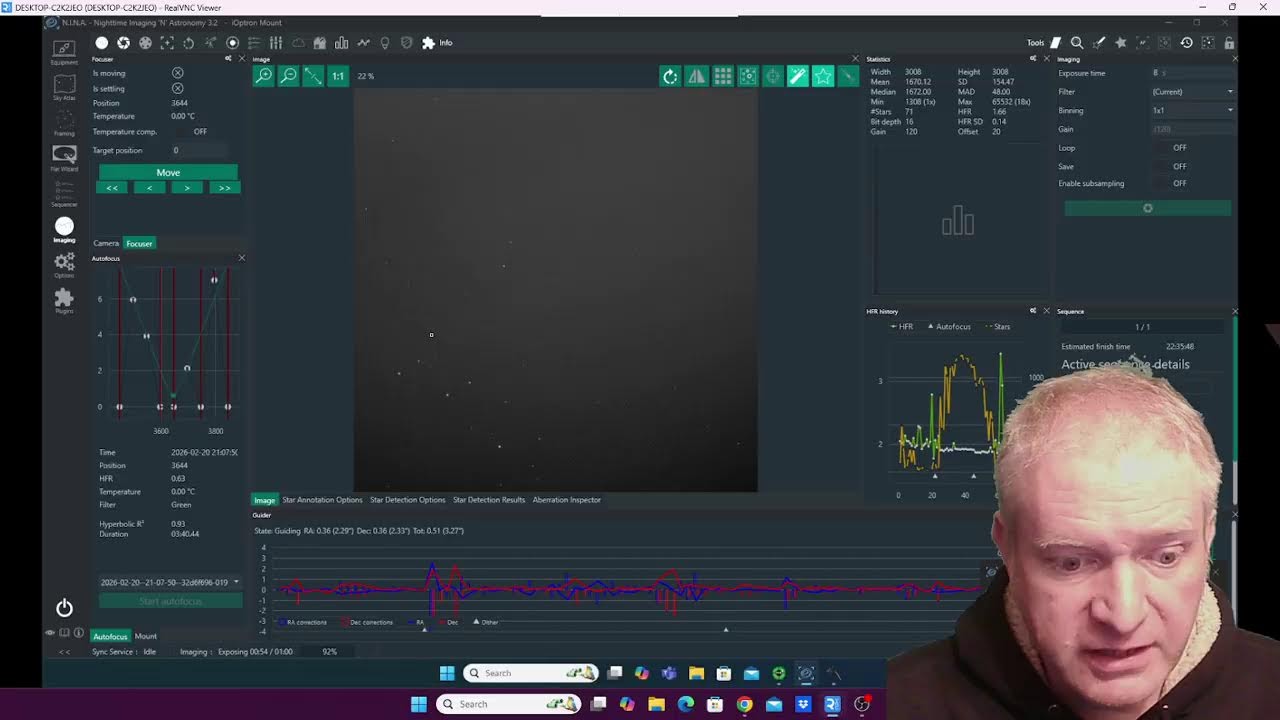Toggle the auto stretch wand icon

[797, 76]
